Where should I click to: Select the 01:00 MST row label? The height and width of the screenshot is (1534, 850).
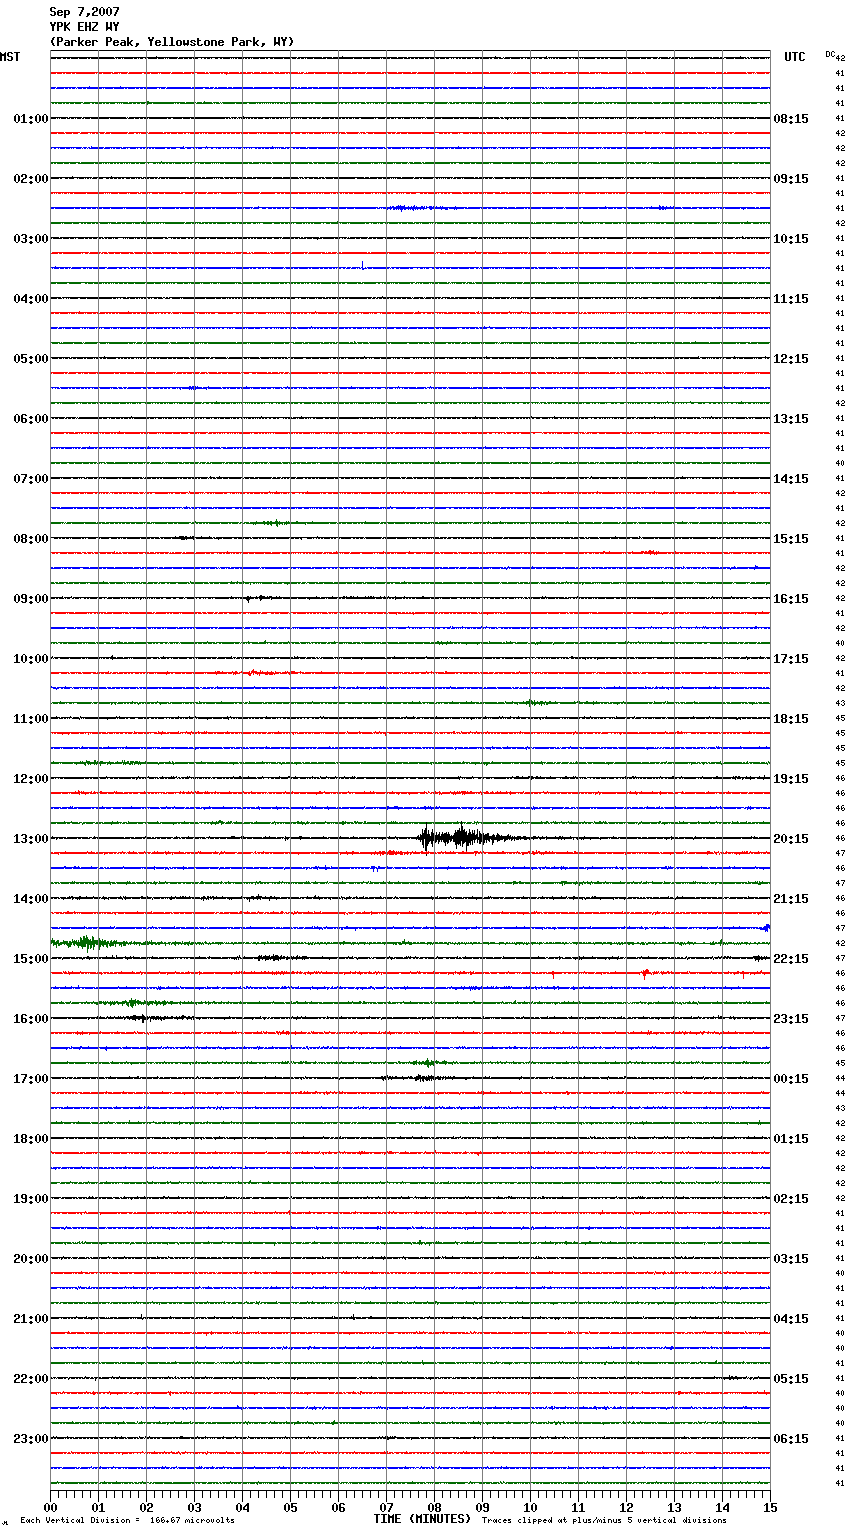coord(31,119)
